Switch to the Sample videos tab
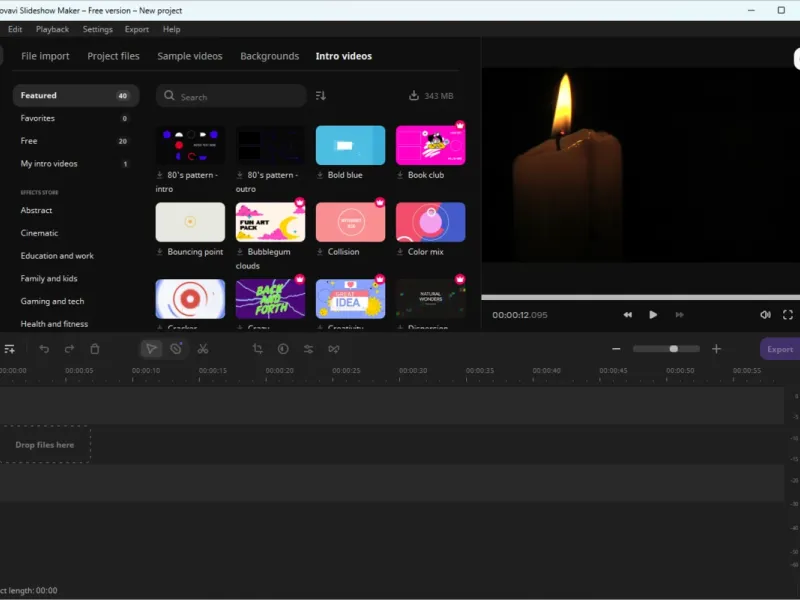The height and width of the screenshot is (600, 800). click(x=190, y=56)
